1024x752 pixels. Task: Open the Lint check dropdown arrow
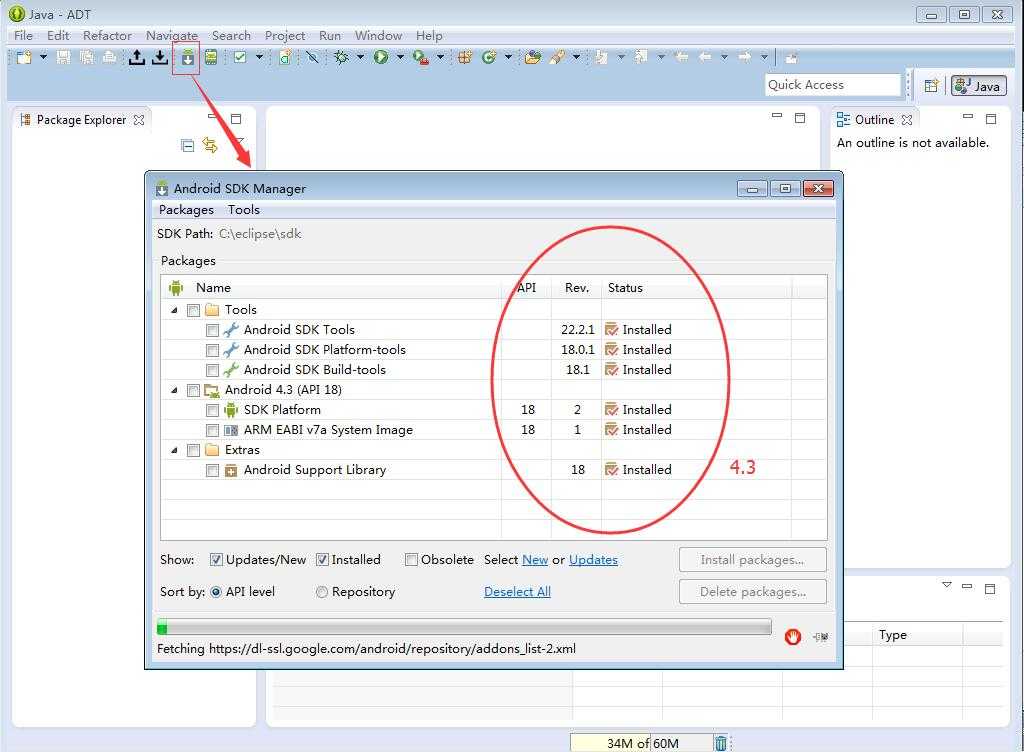(259, 57)
